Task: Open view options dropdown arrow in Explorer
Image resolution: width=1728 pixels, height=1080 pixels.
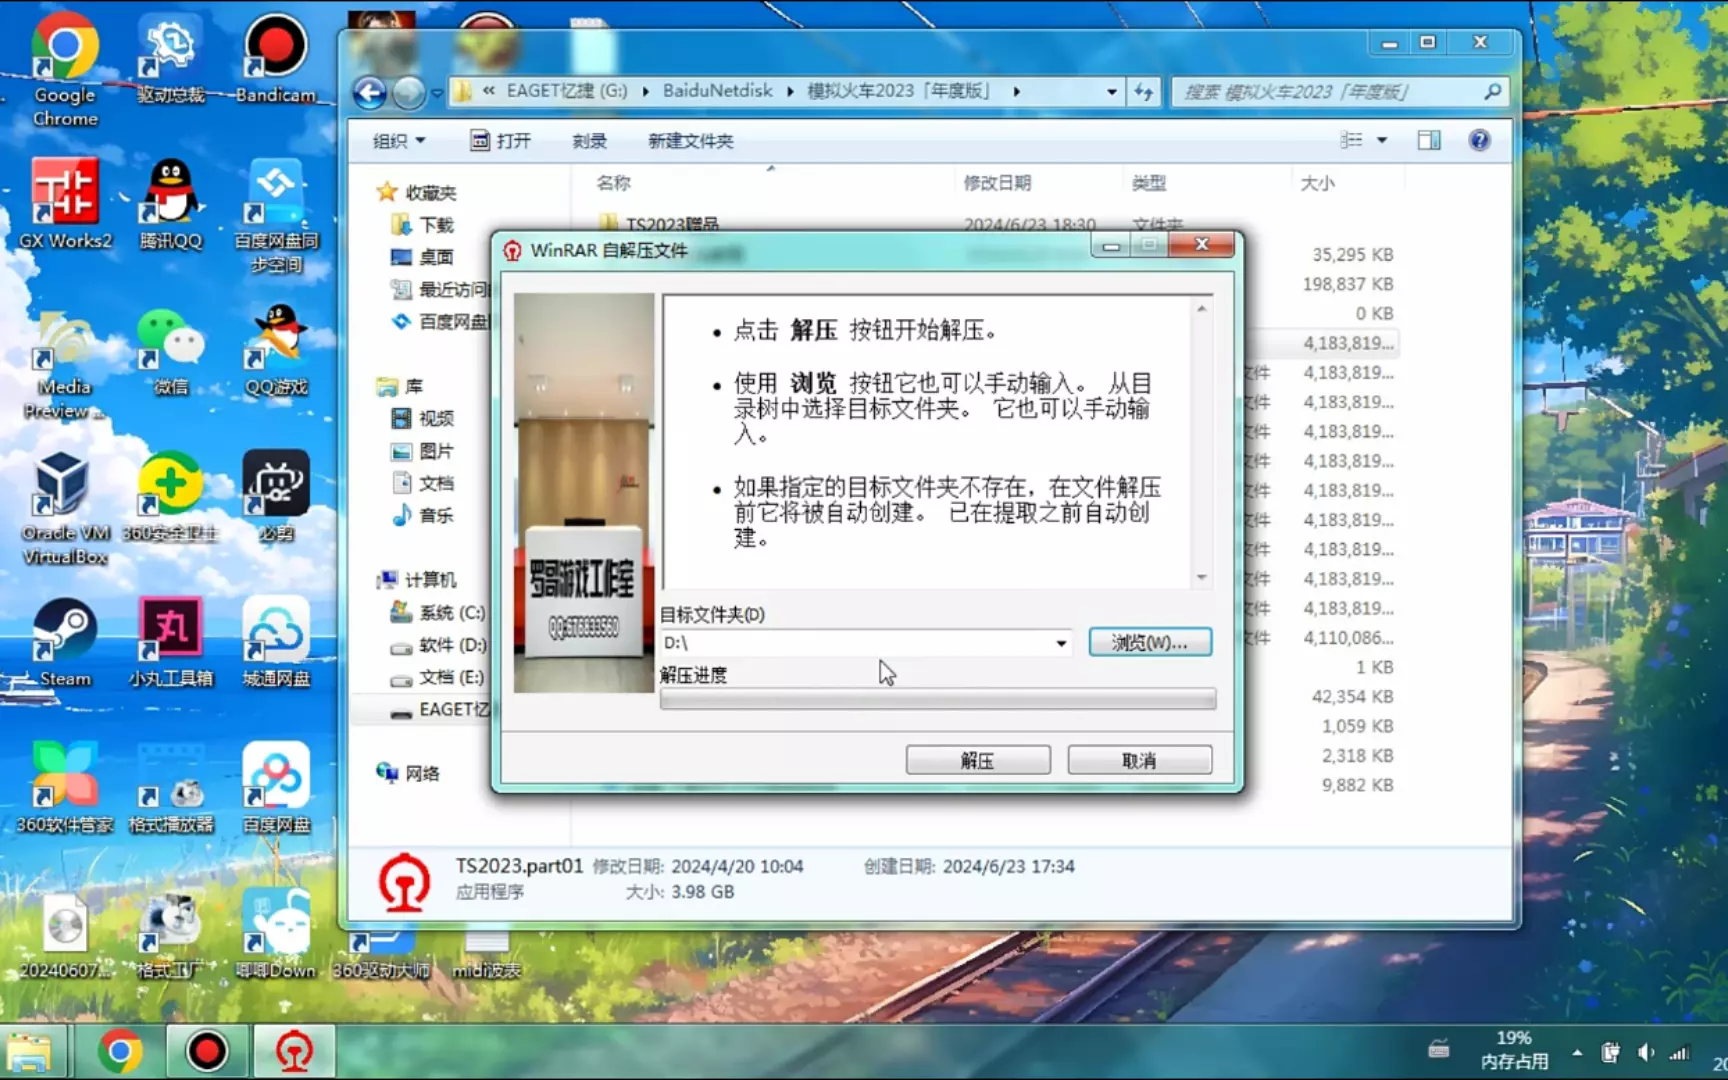Action: pyautogui.click(x=1382, y=140)
